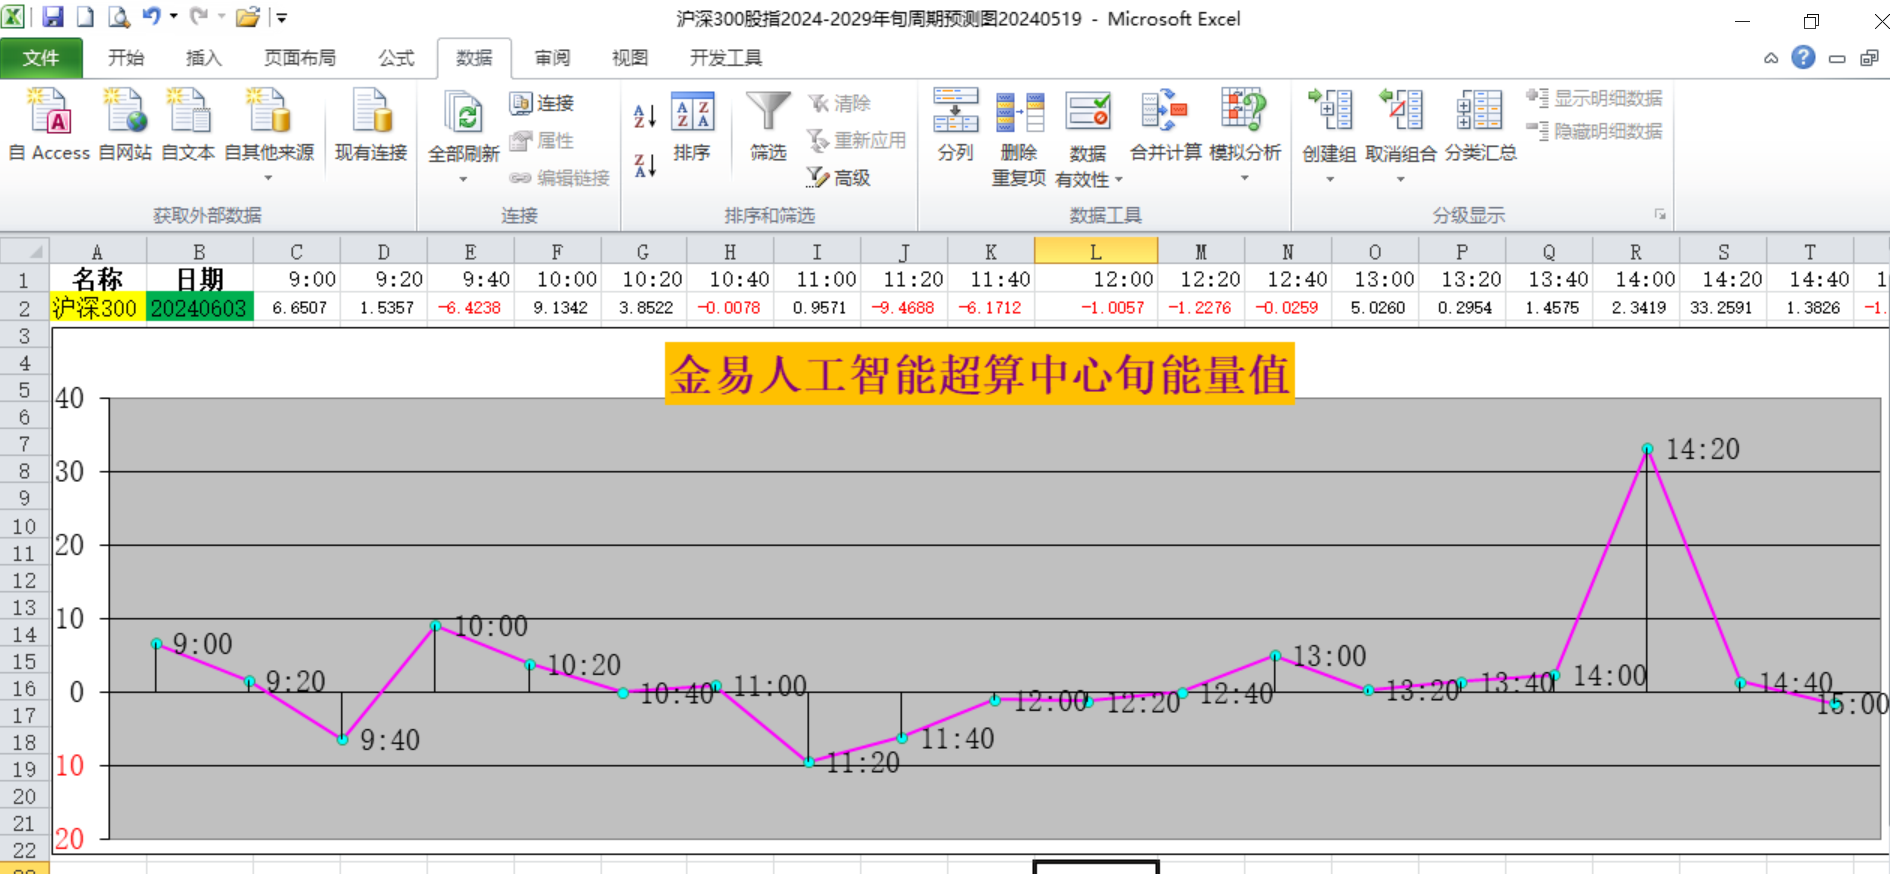Click the New document icon in Quick Access
Viewport: 1890px width, 874px height.
(x=85, y=17)
